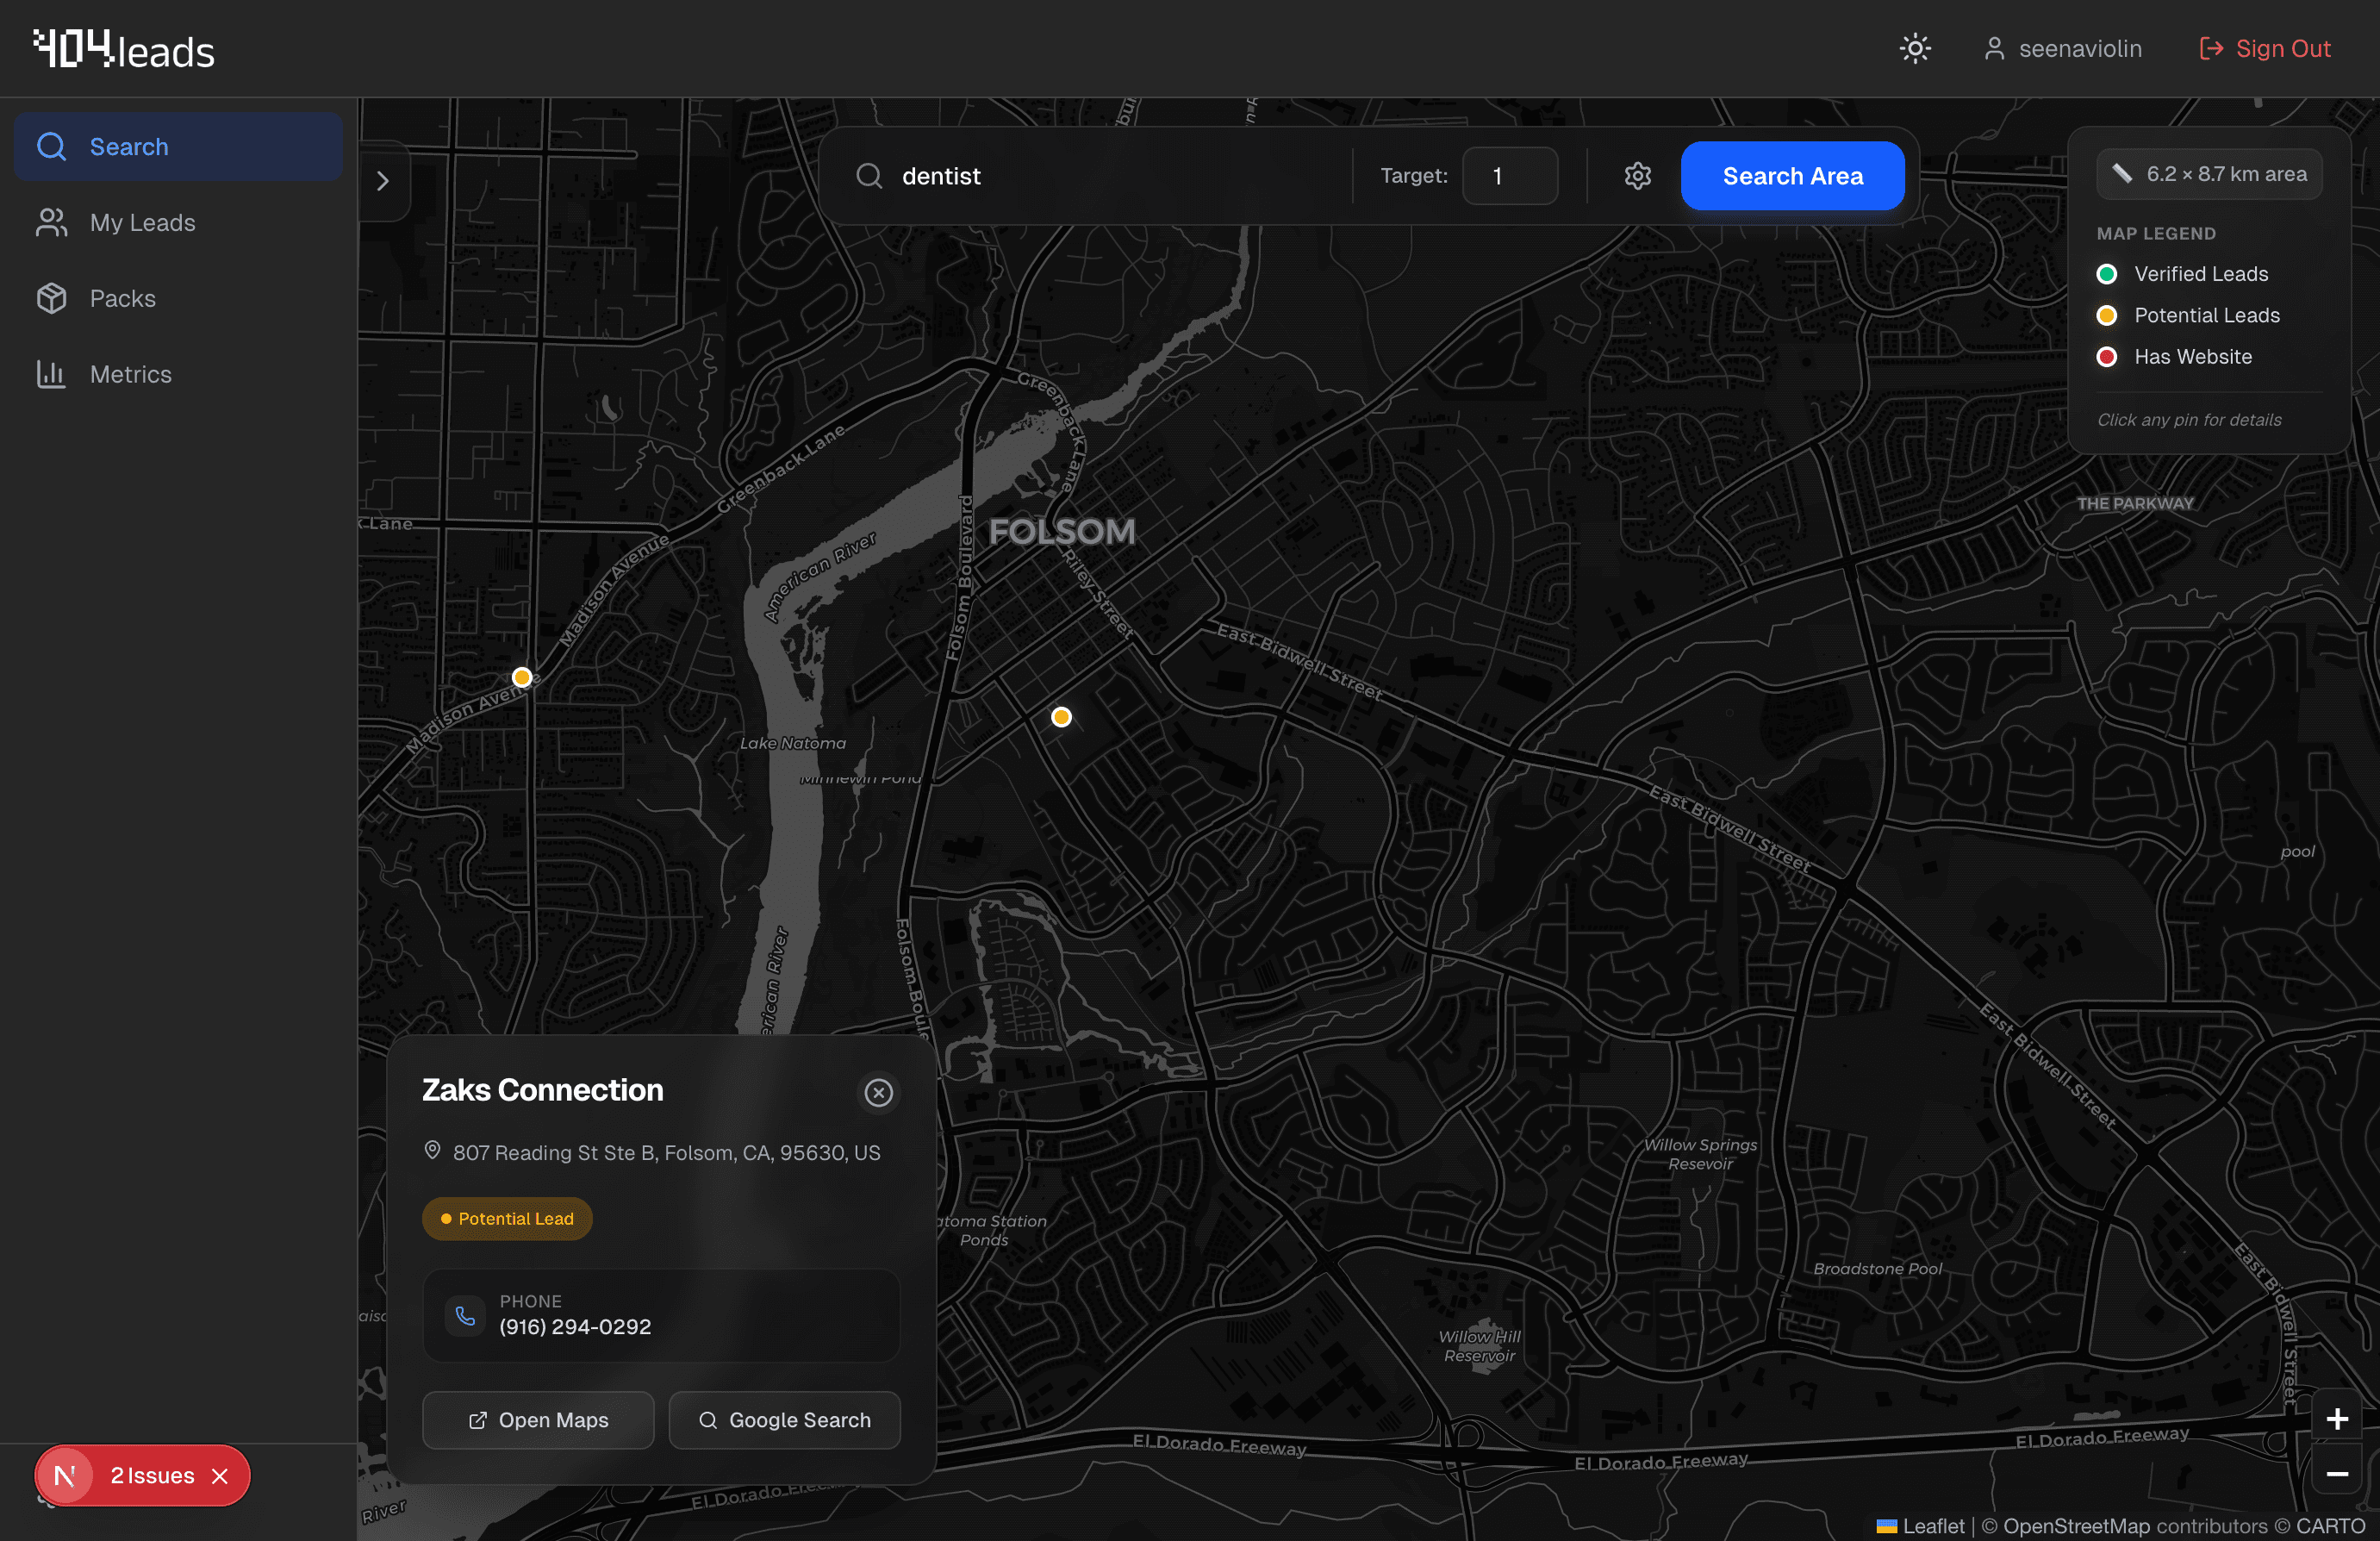This screenshot has height=1541, width=2380.
Task: Click the location pin icon beside the address
Action: click(x=433, y=1151)
